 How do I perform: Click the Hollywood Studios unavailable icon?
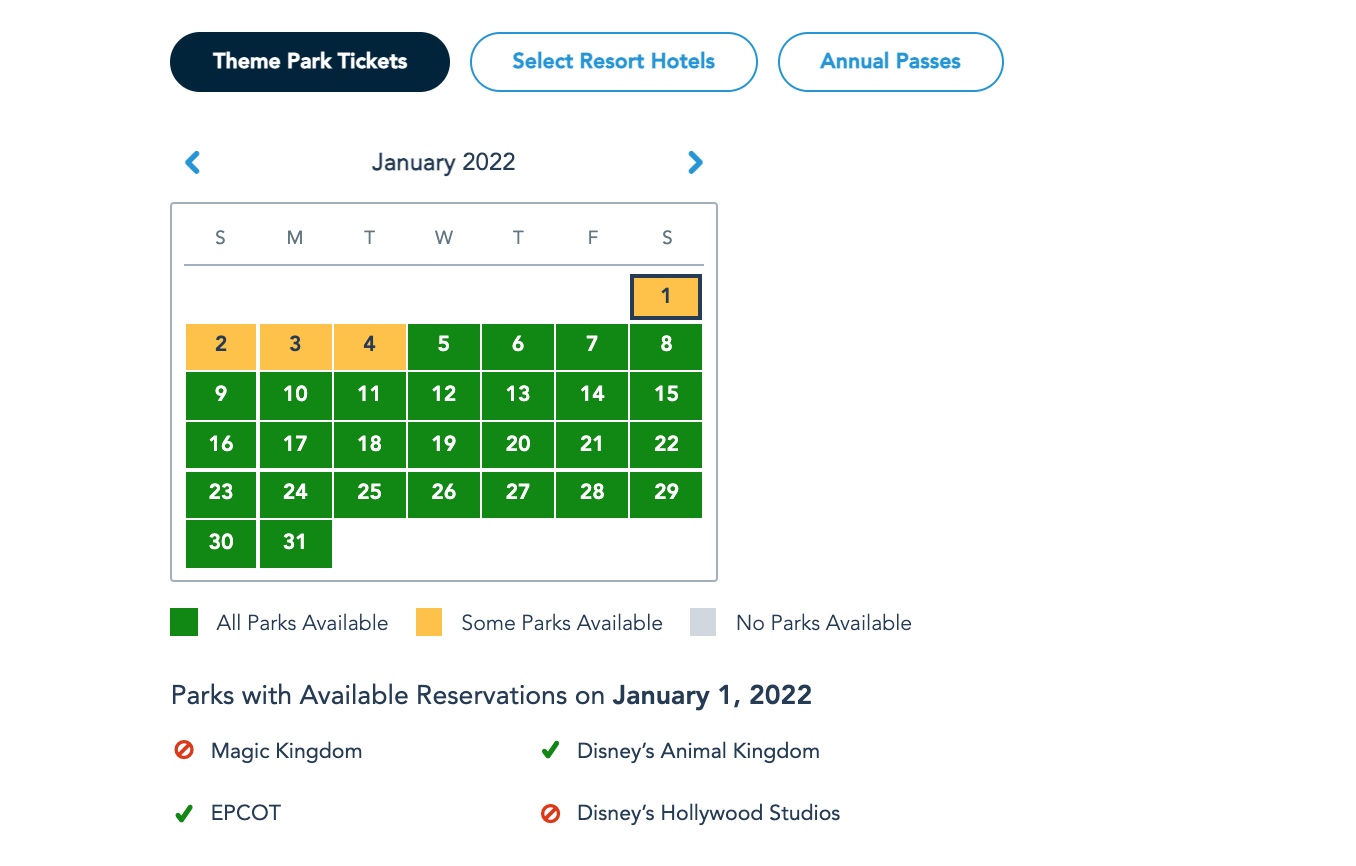coord(550,814)
